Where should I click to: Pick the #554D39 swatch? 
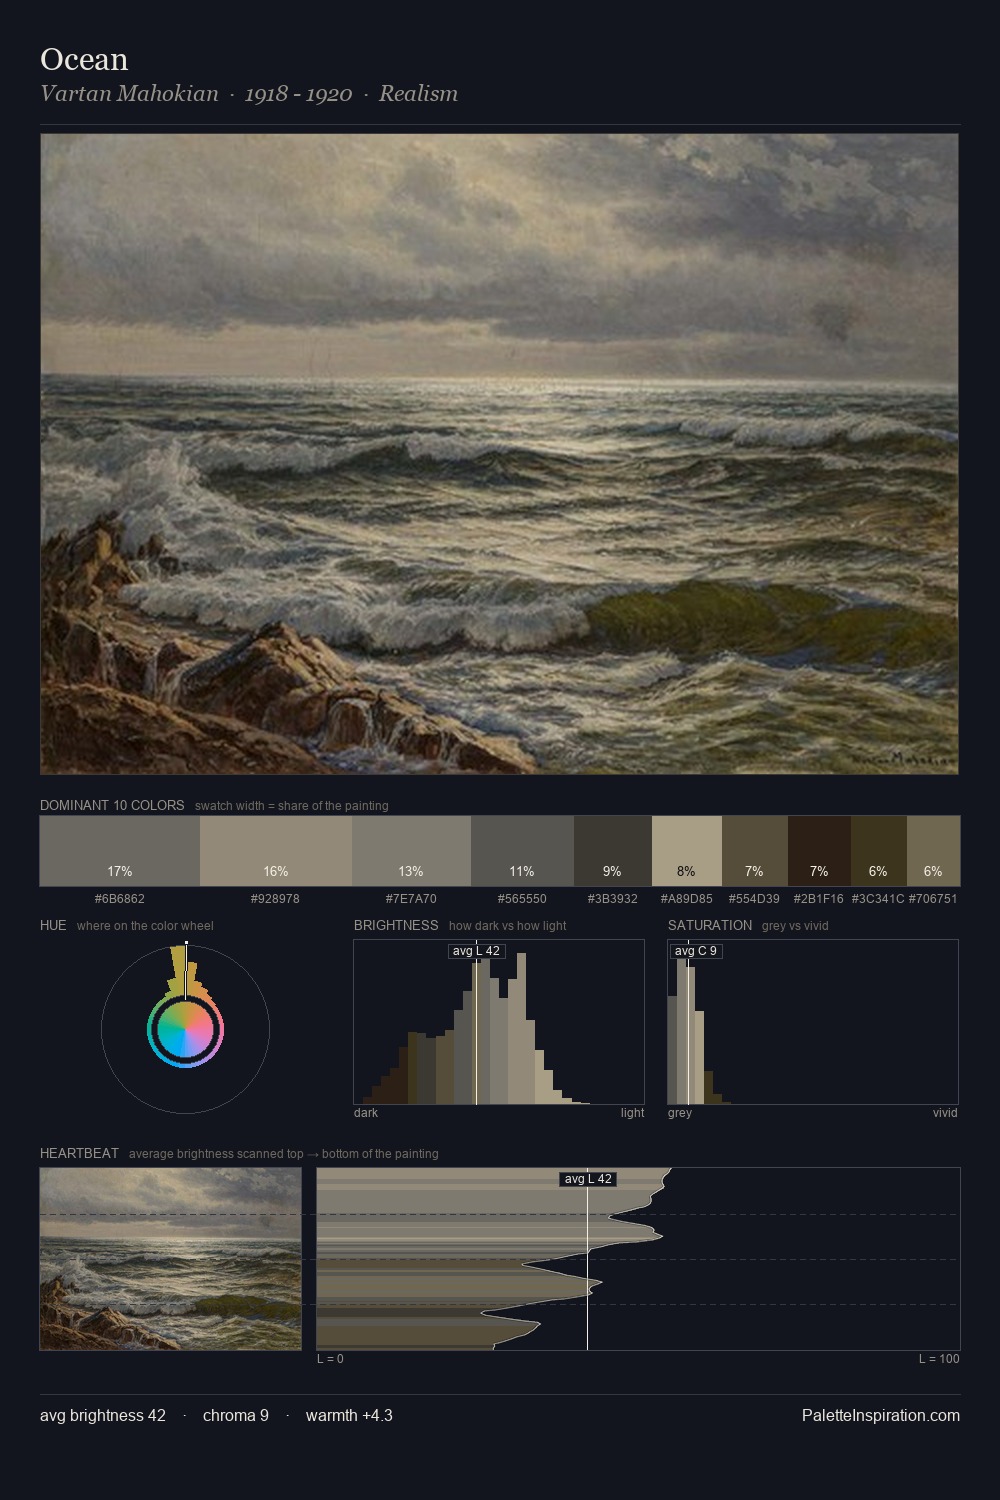click(x=755, y=851)
